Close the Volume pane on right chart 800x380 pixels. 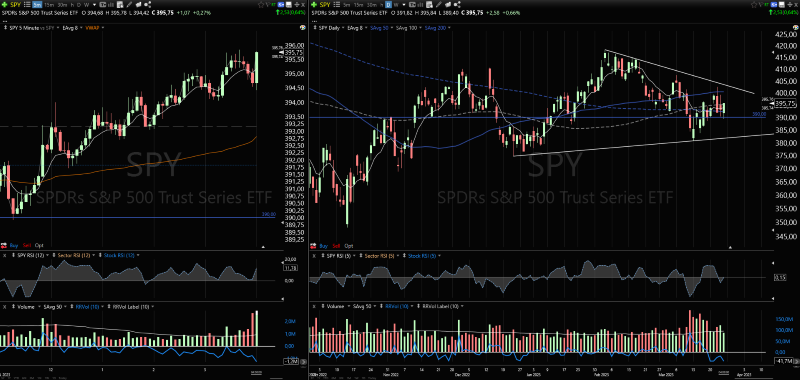314,307
